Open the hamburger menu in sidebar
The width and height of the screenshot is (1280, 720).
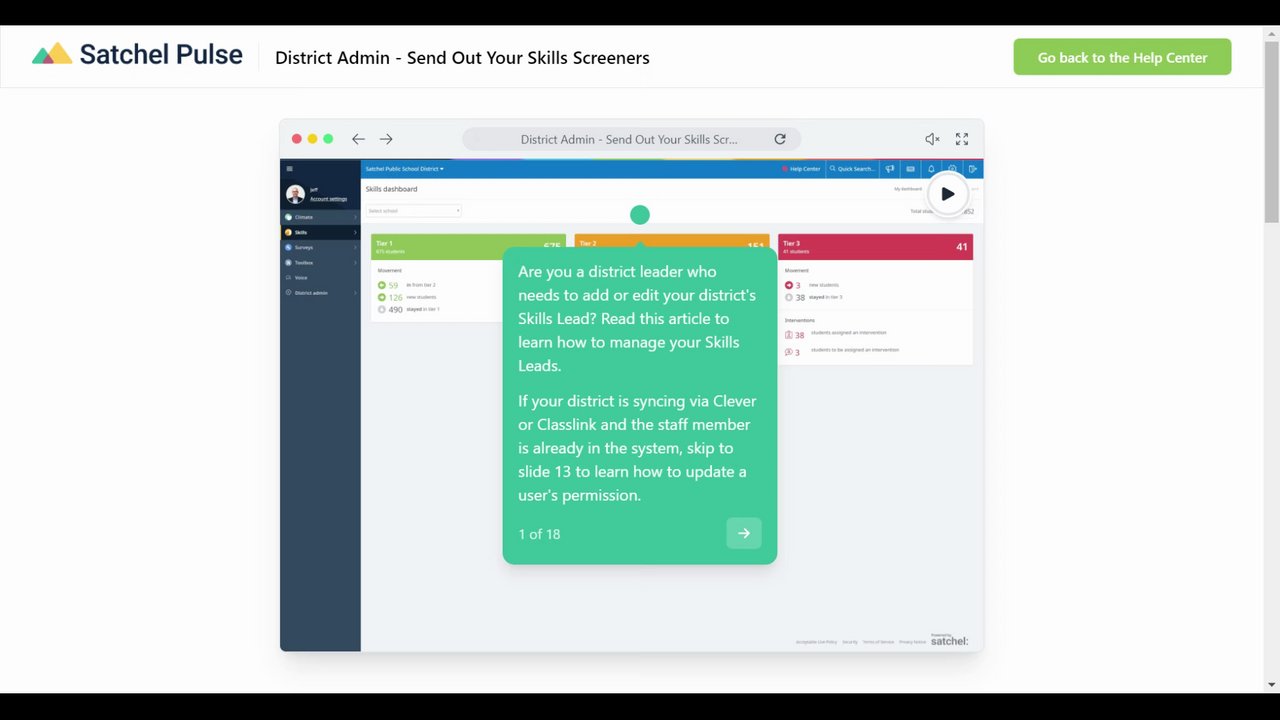[289, 169]
